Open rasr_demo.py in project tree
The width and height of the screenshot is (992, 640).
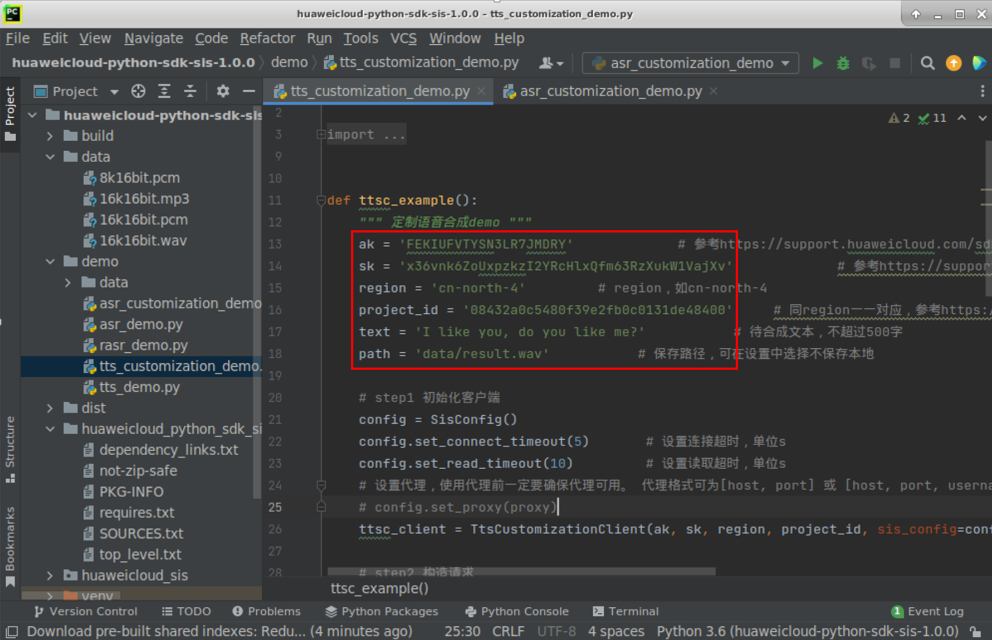point(143,345)
